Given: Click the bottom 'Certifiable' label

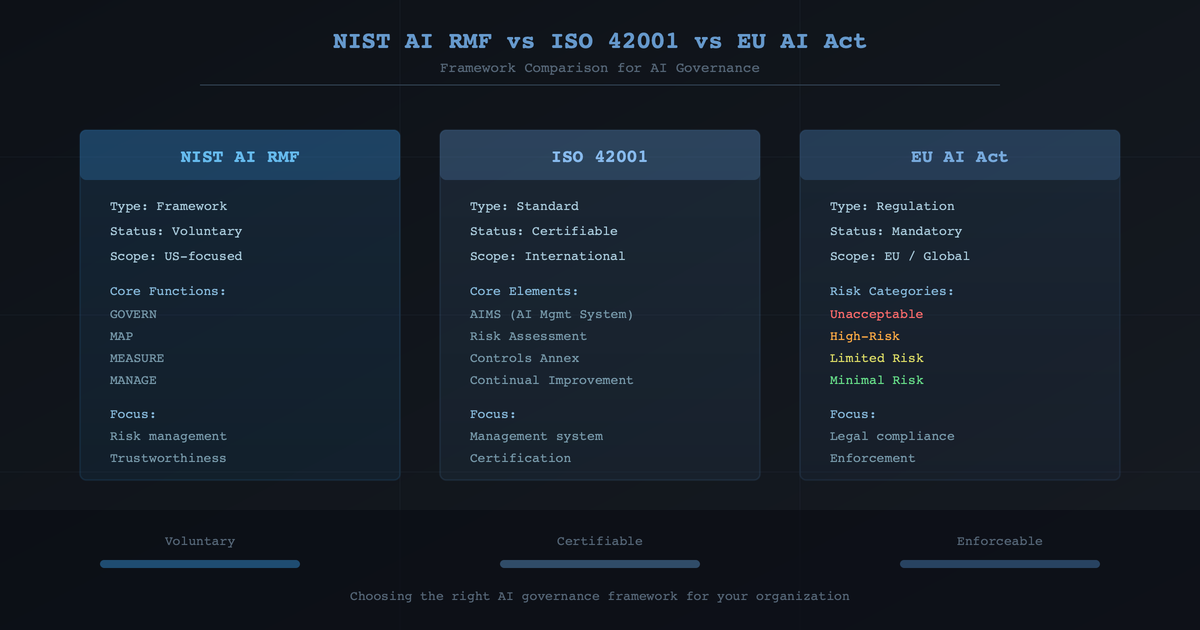Looking at the screenshot, I should [600, 541].
